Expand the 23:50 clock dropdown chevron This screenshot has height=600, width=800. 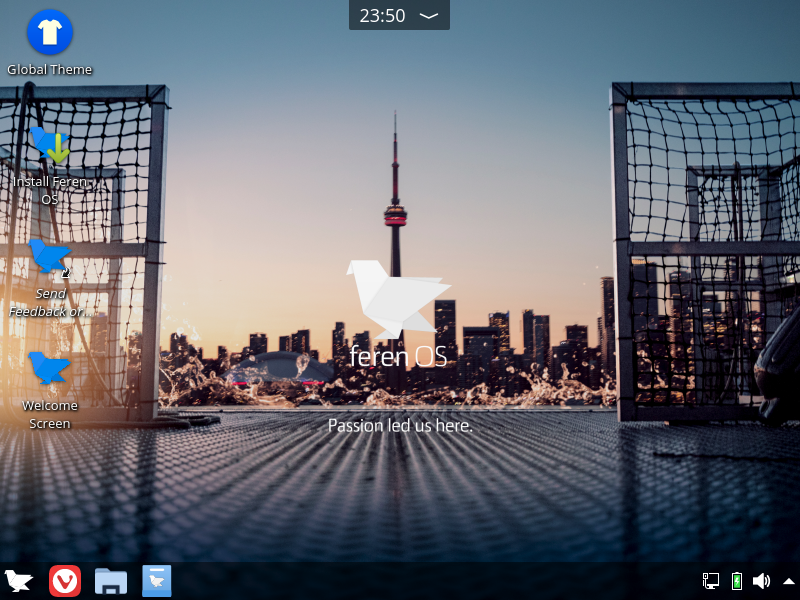tap(429, 16)
